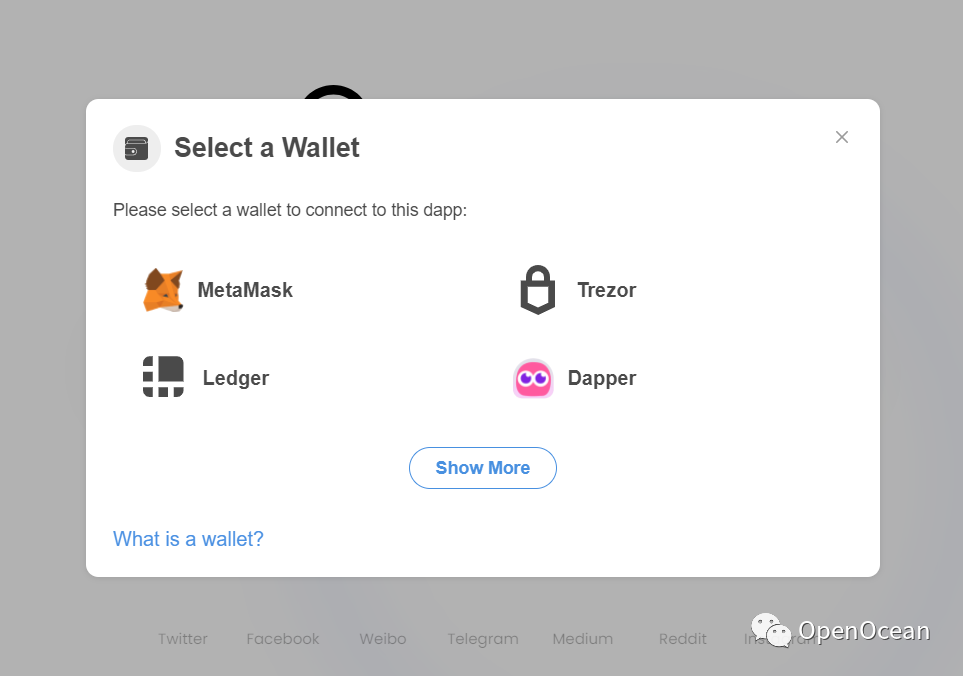963x676 pixels.
Task: Select the MetaMask fox icon
Action: (x=162, y=290)
